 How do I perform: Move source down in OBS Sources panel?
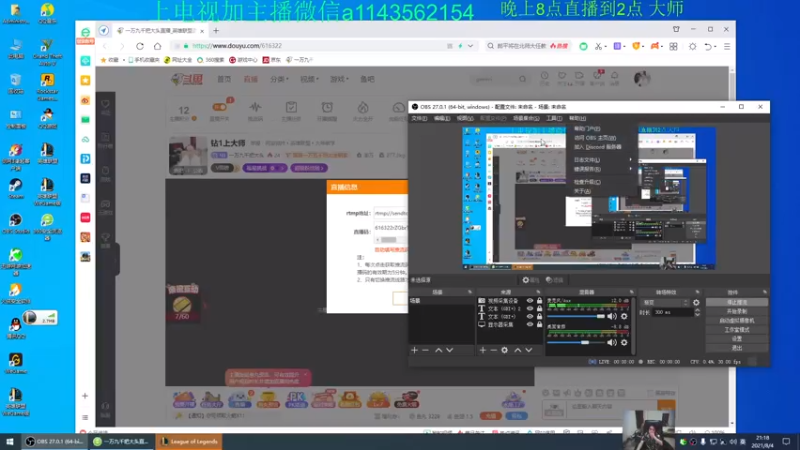click(x=529, y=350)
